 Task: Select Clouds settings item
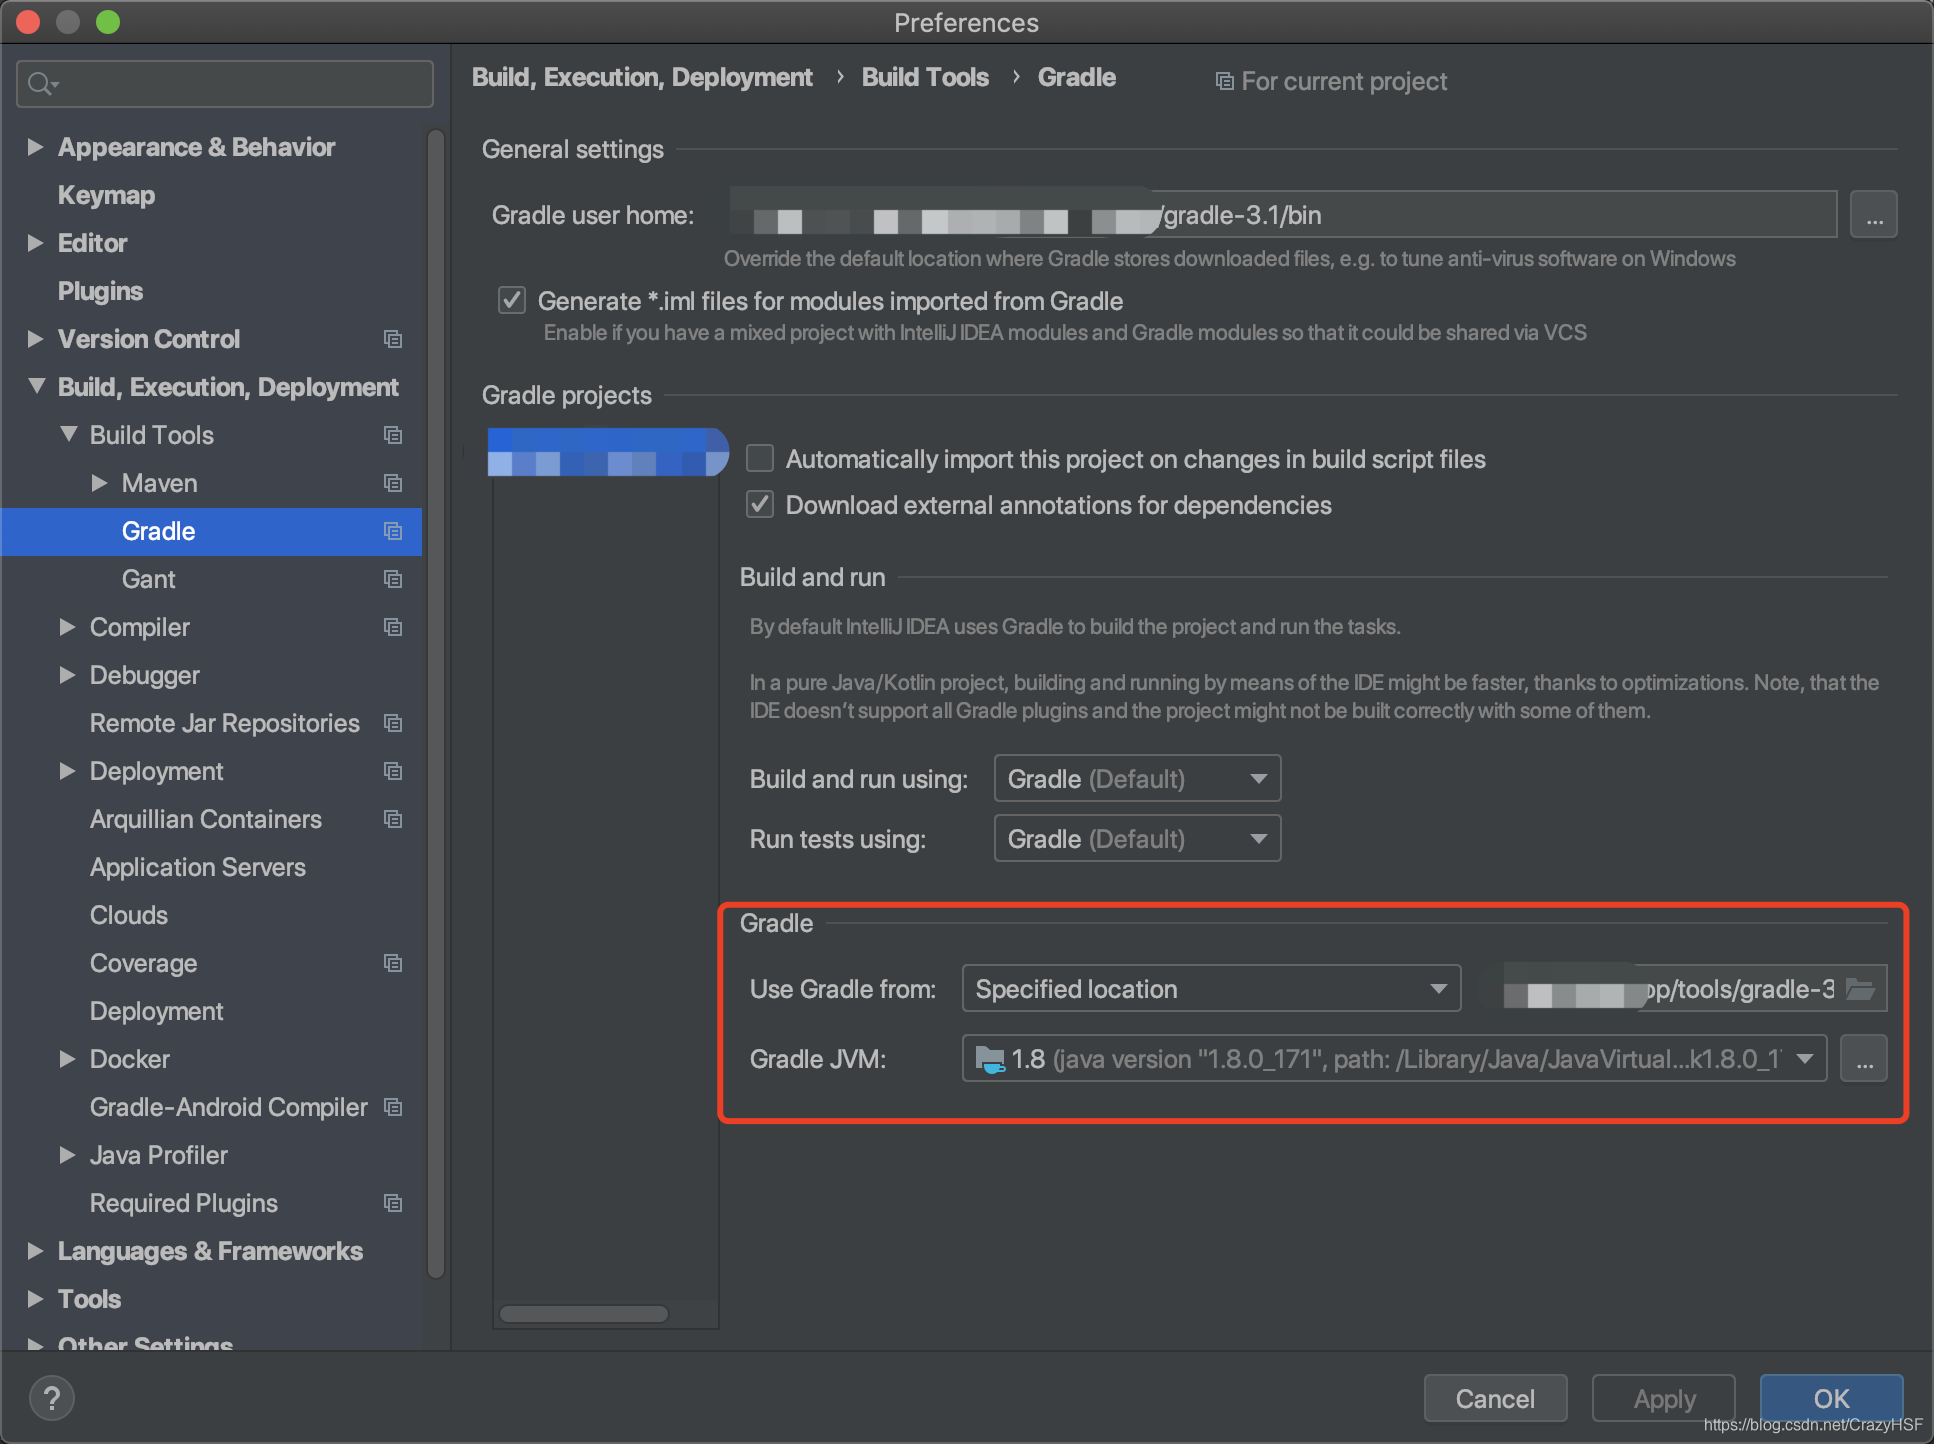pyautogui.click(x=129, y=915)
